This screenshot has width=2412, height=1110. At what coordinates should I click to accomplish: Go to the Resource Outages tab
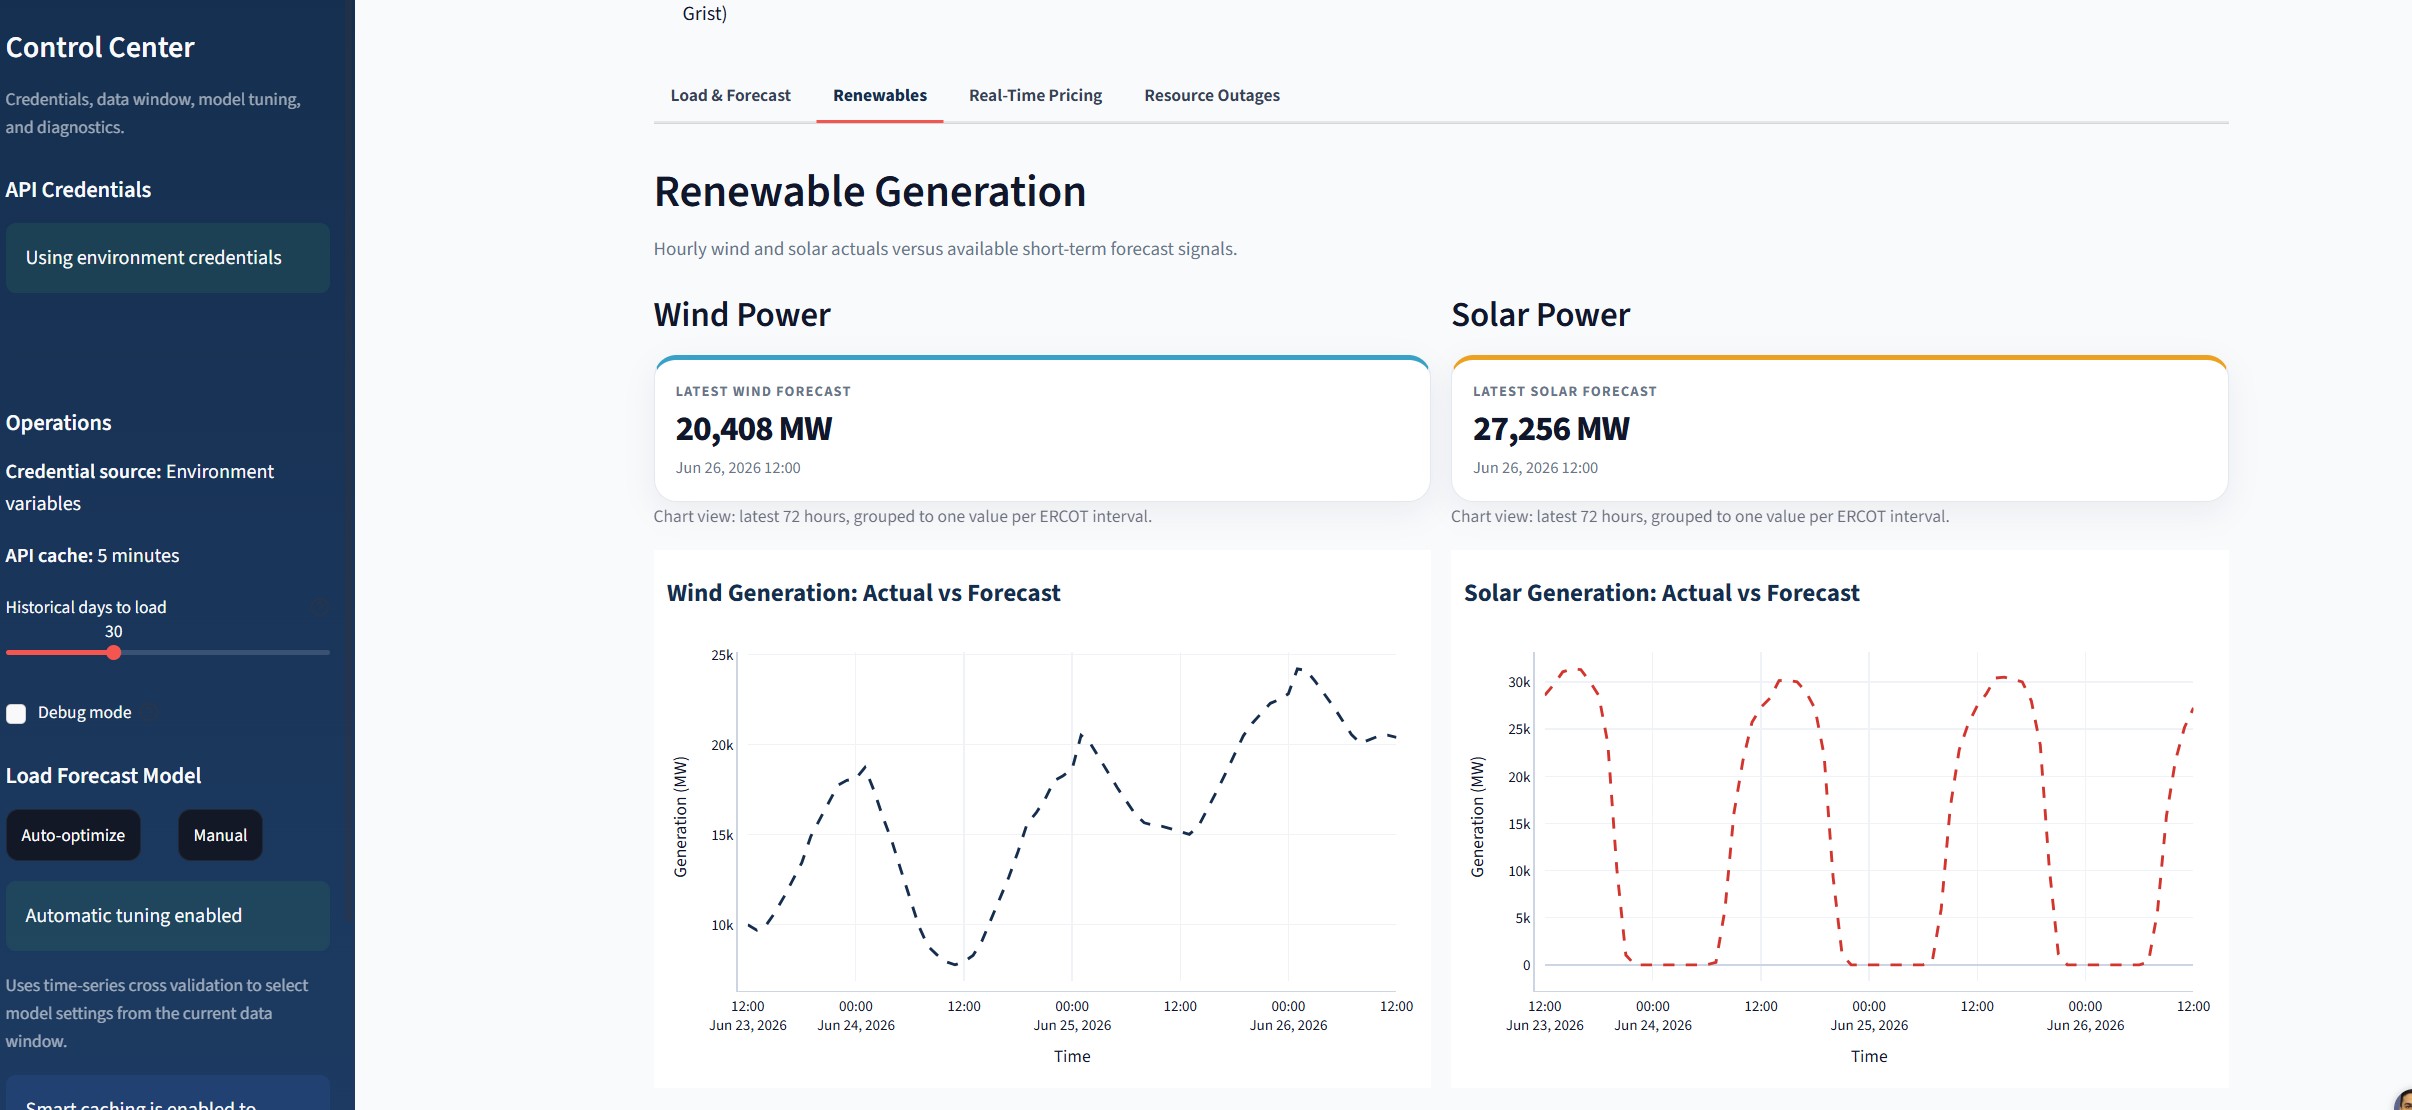(x=1212, y=95)
